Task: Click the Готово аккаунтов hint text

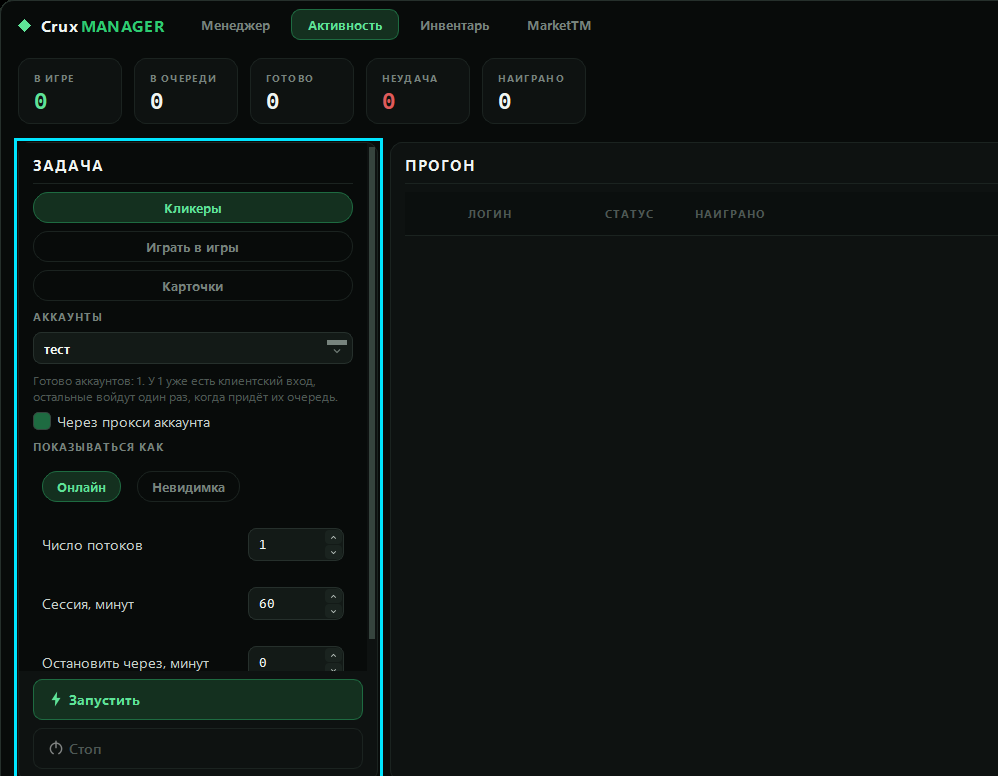Action: pyautogui.click(x=186, y=389)
